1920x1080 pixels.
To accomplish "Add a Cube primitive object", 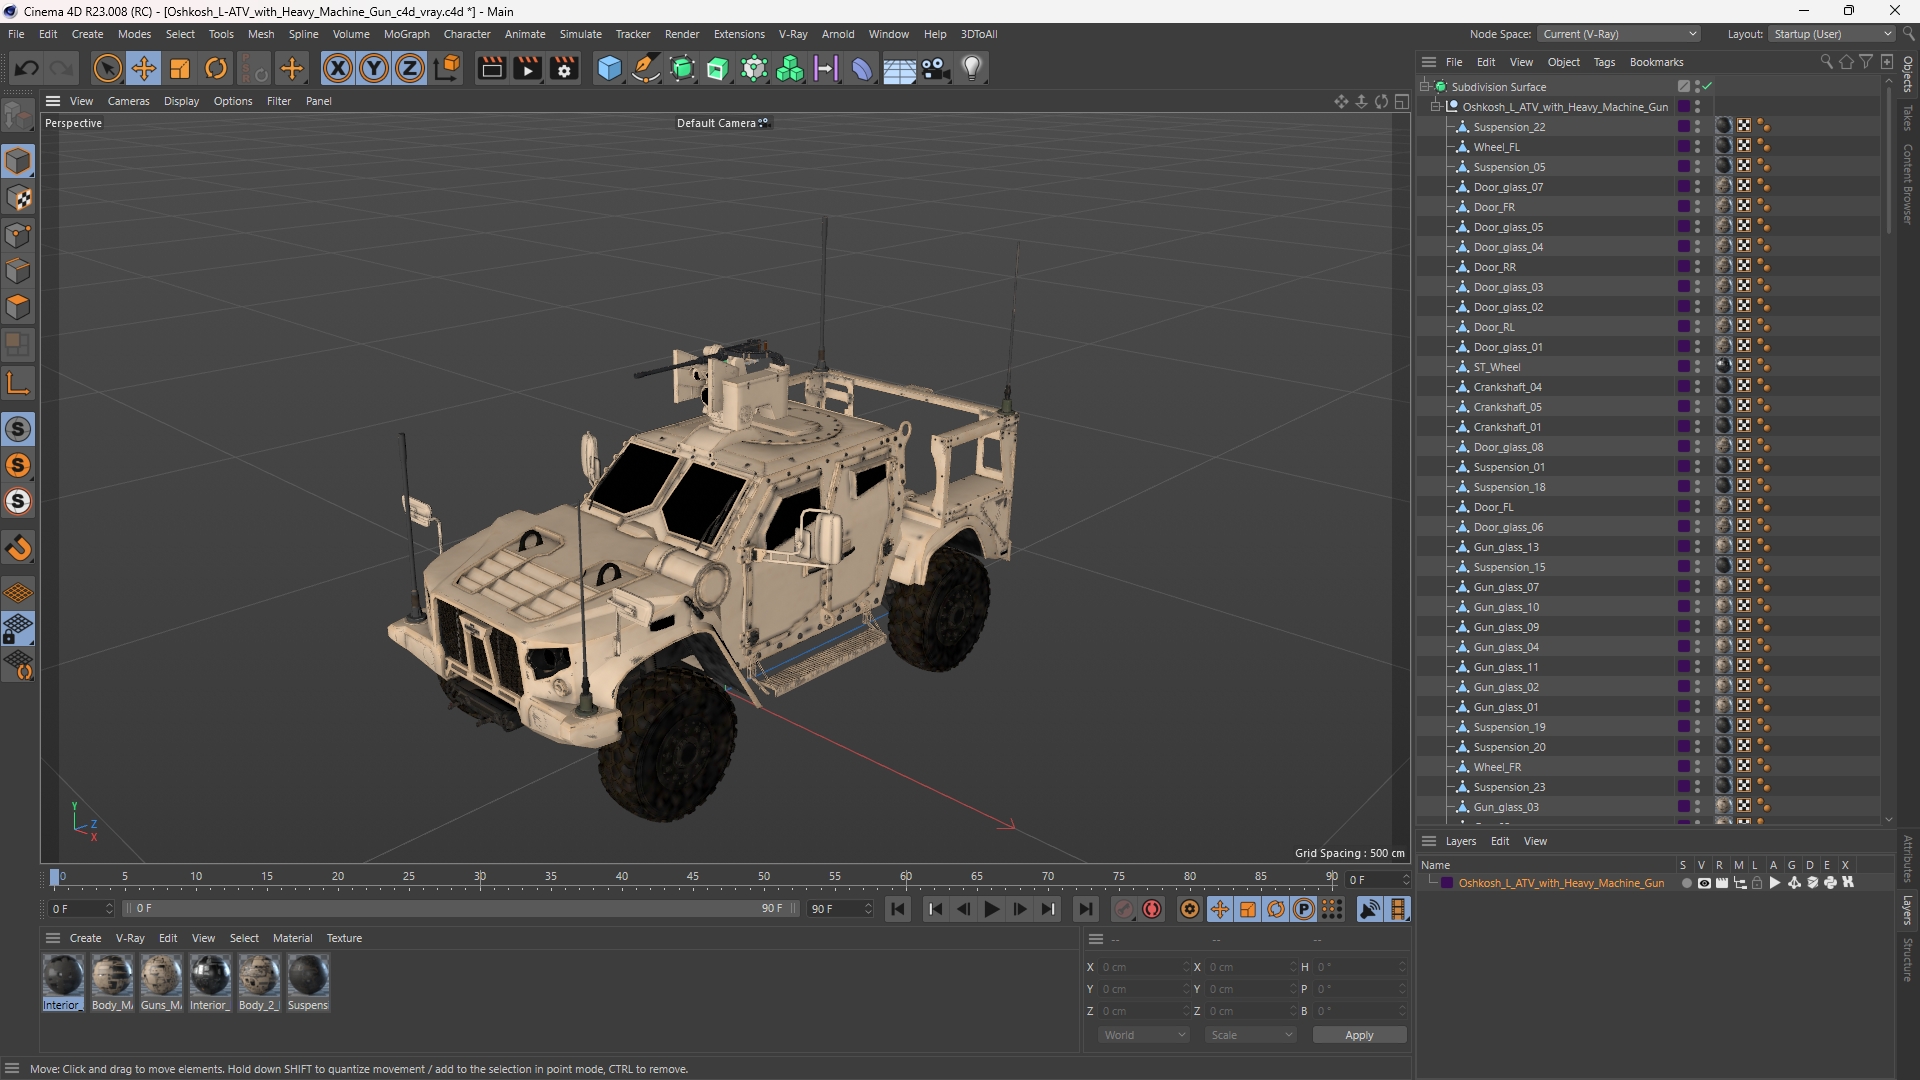I will tap(609, 68).
